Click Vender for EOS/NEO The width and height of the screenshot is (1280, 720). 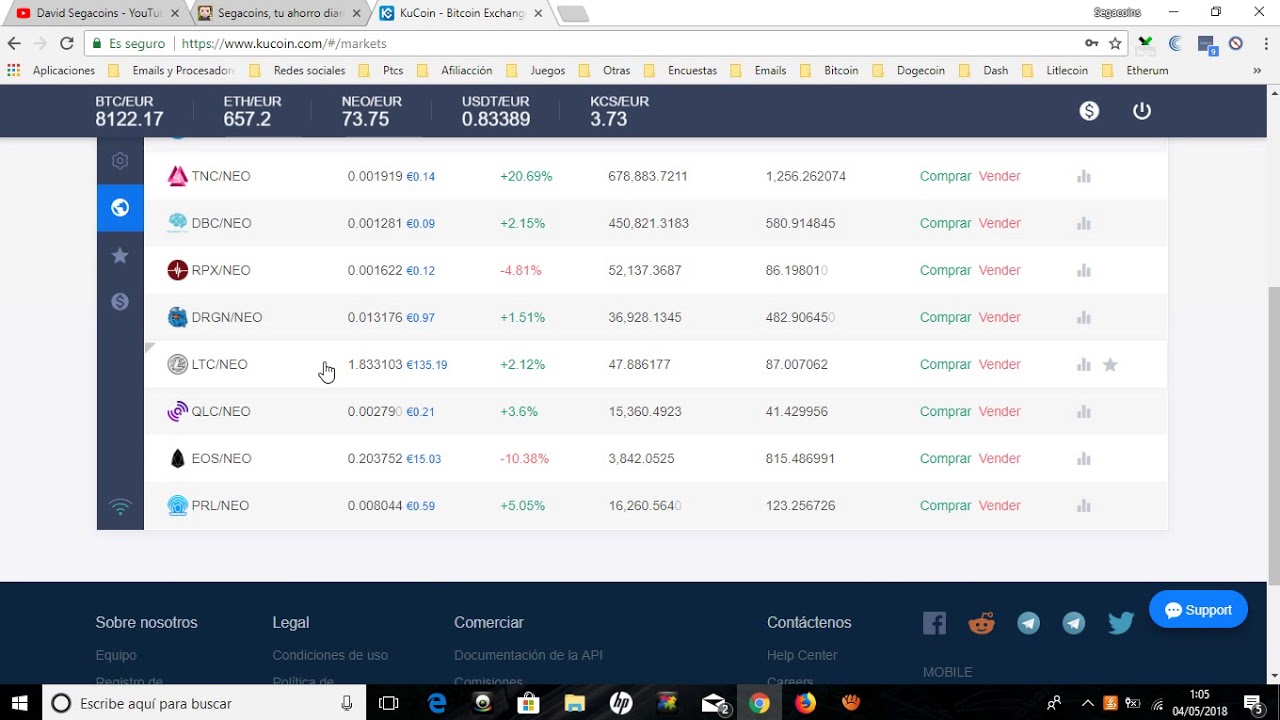click(x=999, y=459)
